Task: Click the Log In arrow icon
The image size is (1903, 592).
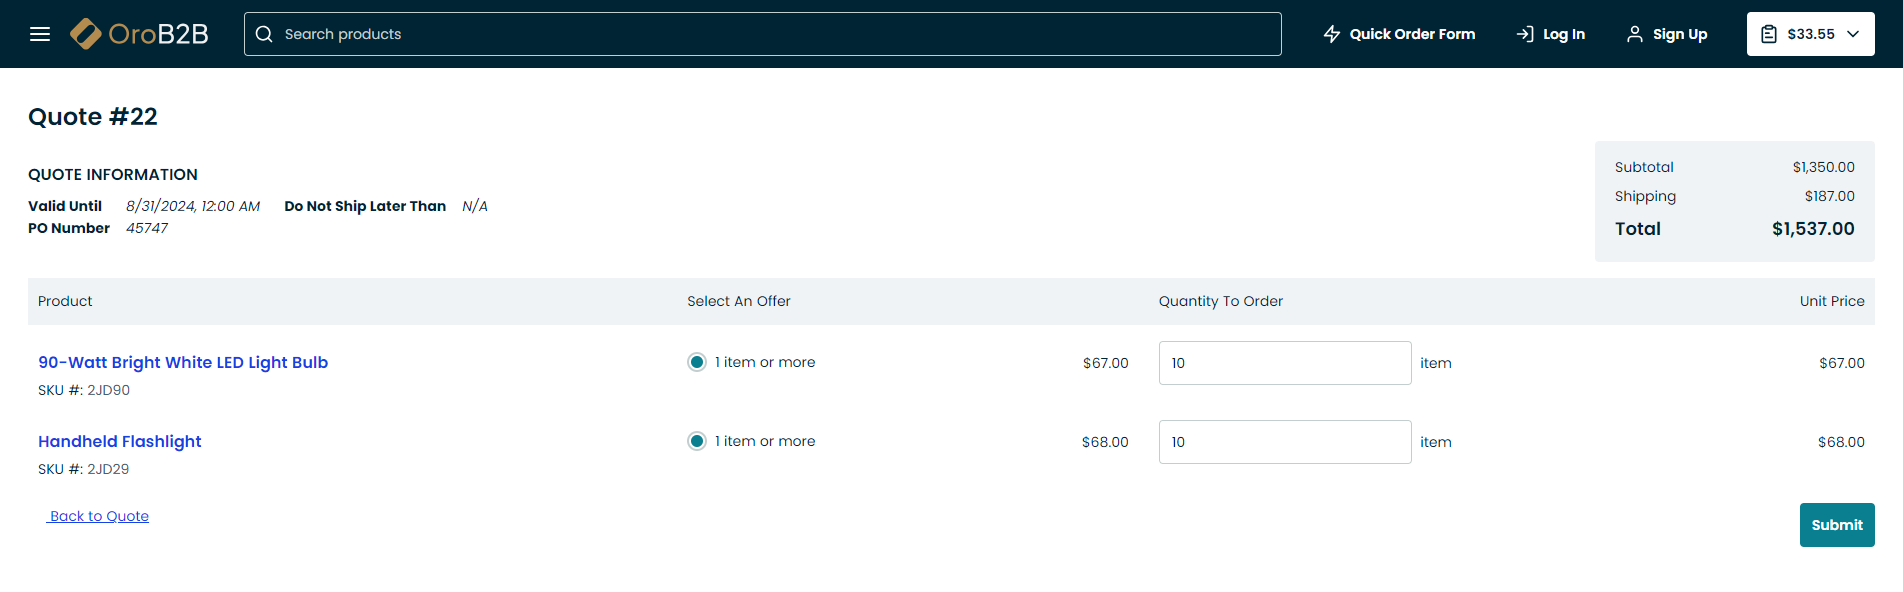Action: point(1525,34)
